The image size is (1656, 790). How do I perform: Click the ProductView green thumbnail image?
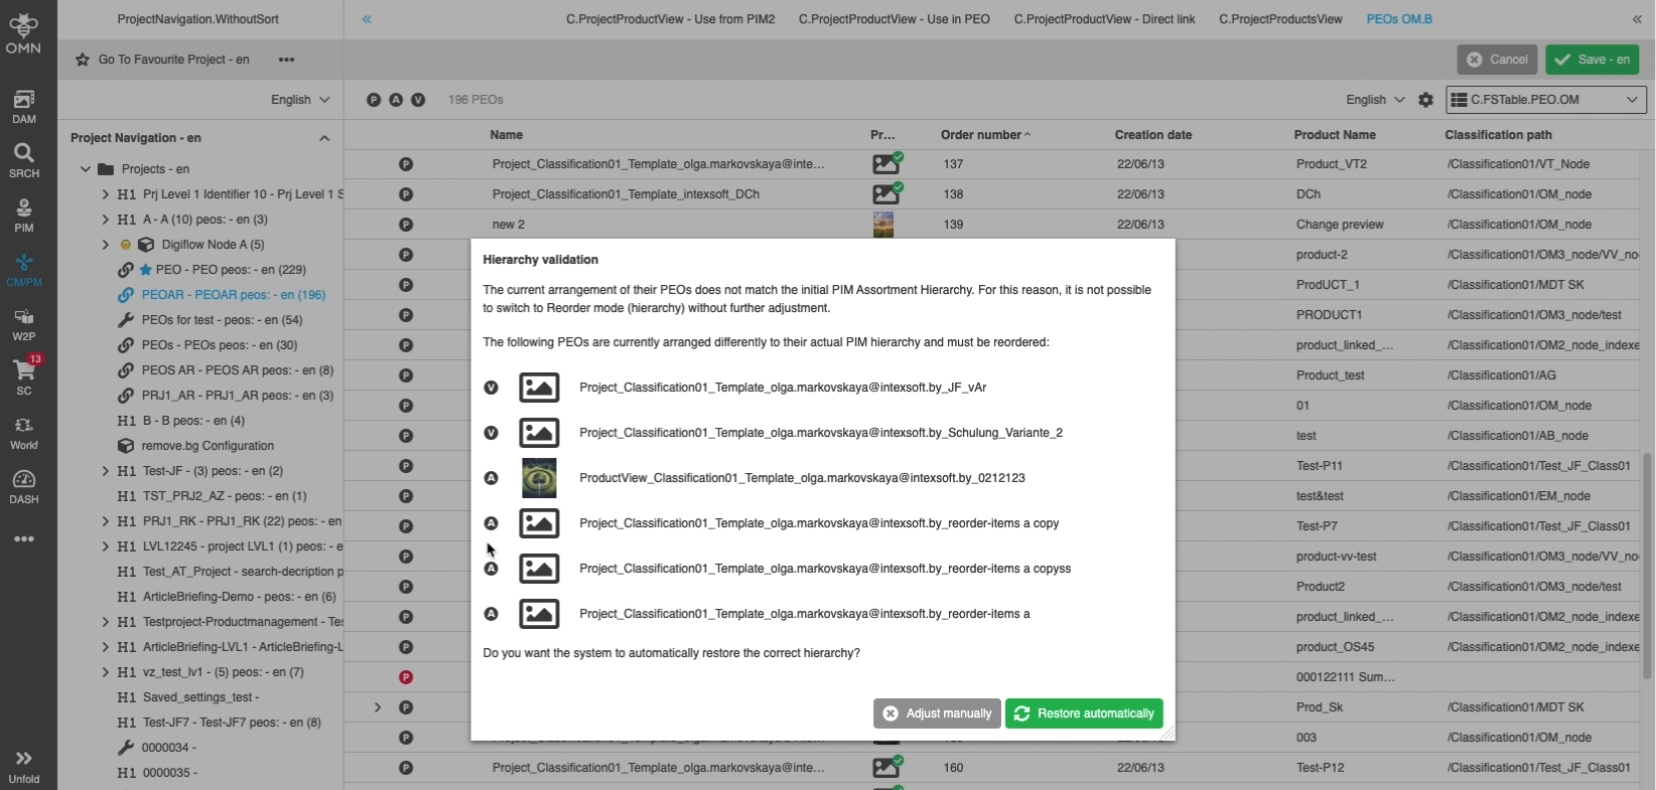(x=539, y=478)
